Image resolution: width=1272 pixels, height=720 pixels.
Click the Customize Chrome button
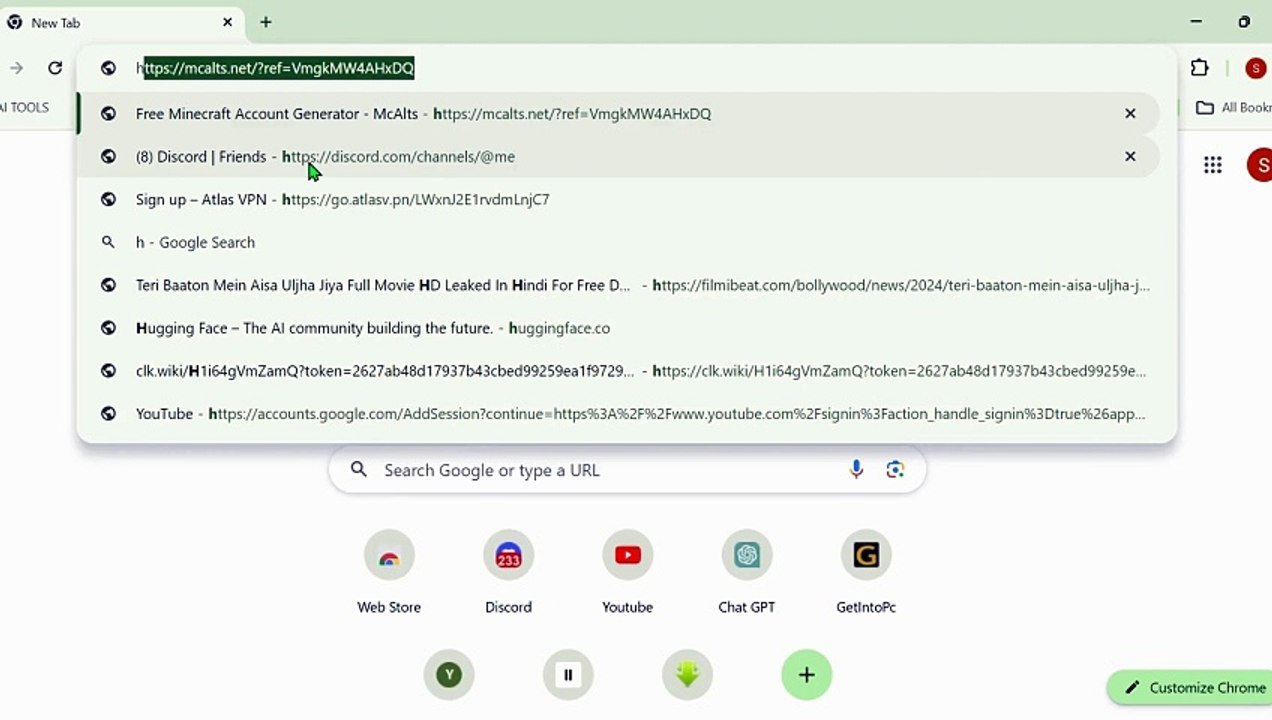[1190, 688]
